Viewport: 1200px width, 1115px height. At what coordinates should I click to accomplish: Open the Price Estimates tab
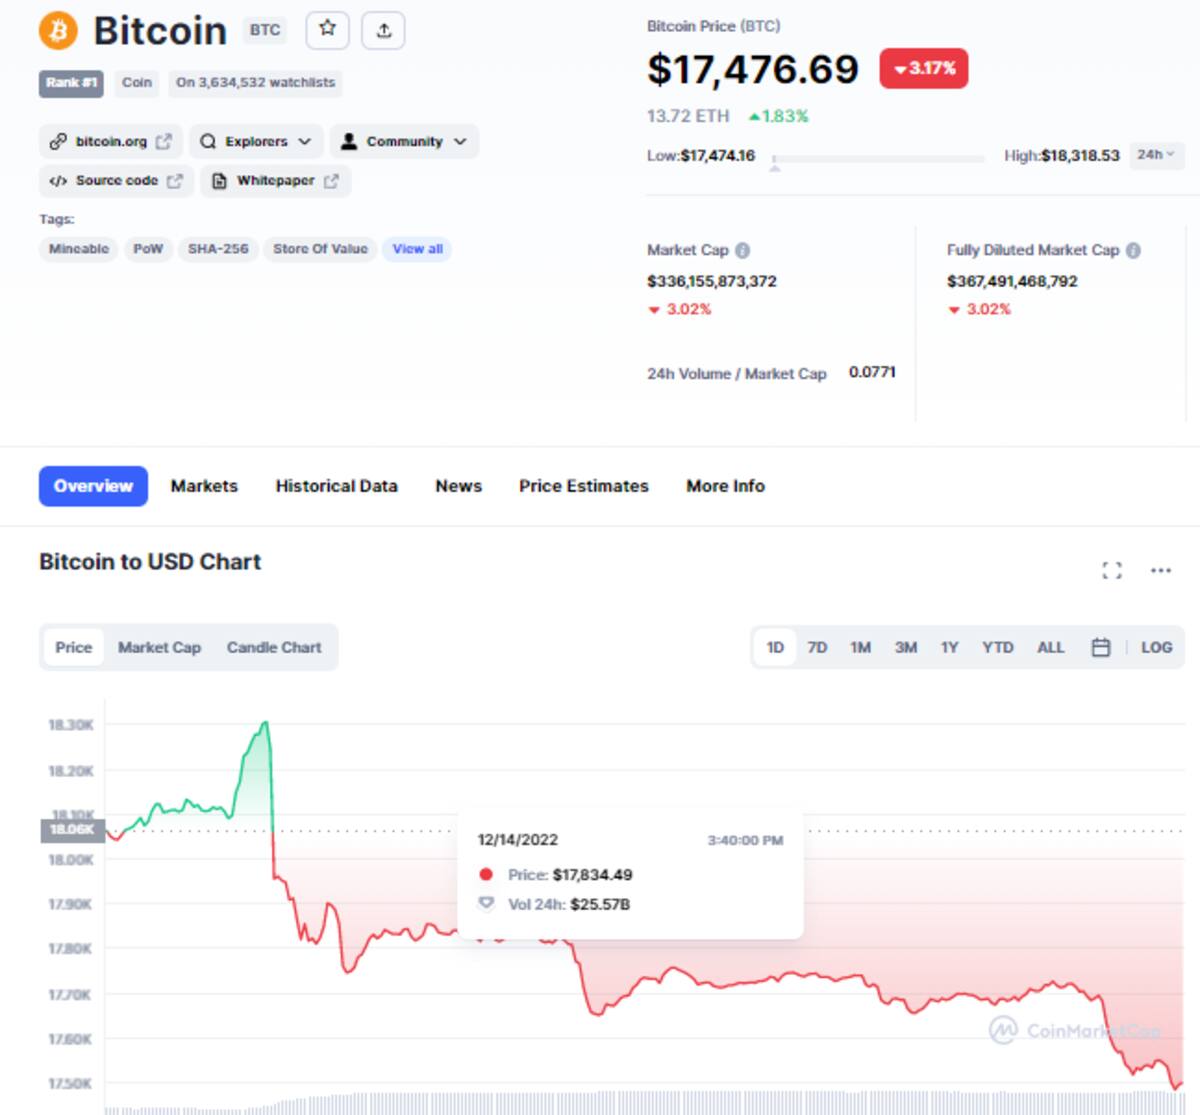pos(584,486)
